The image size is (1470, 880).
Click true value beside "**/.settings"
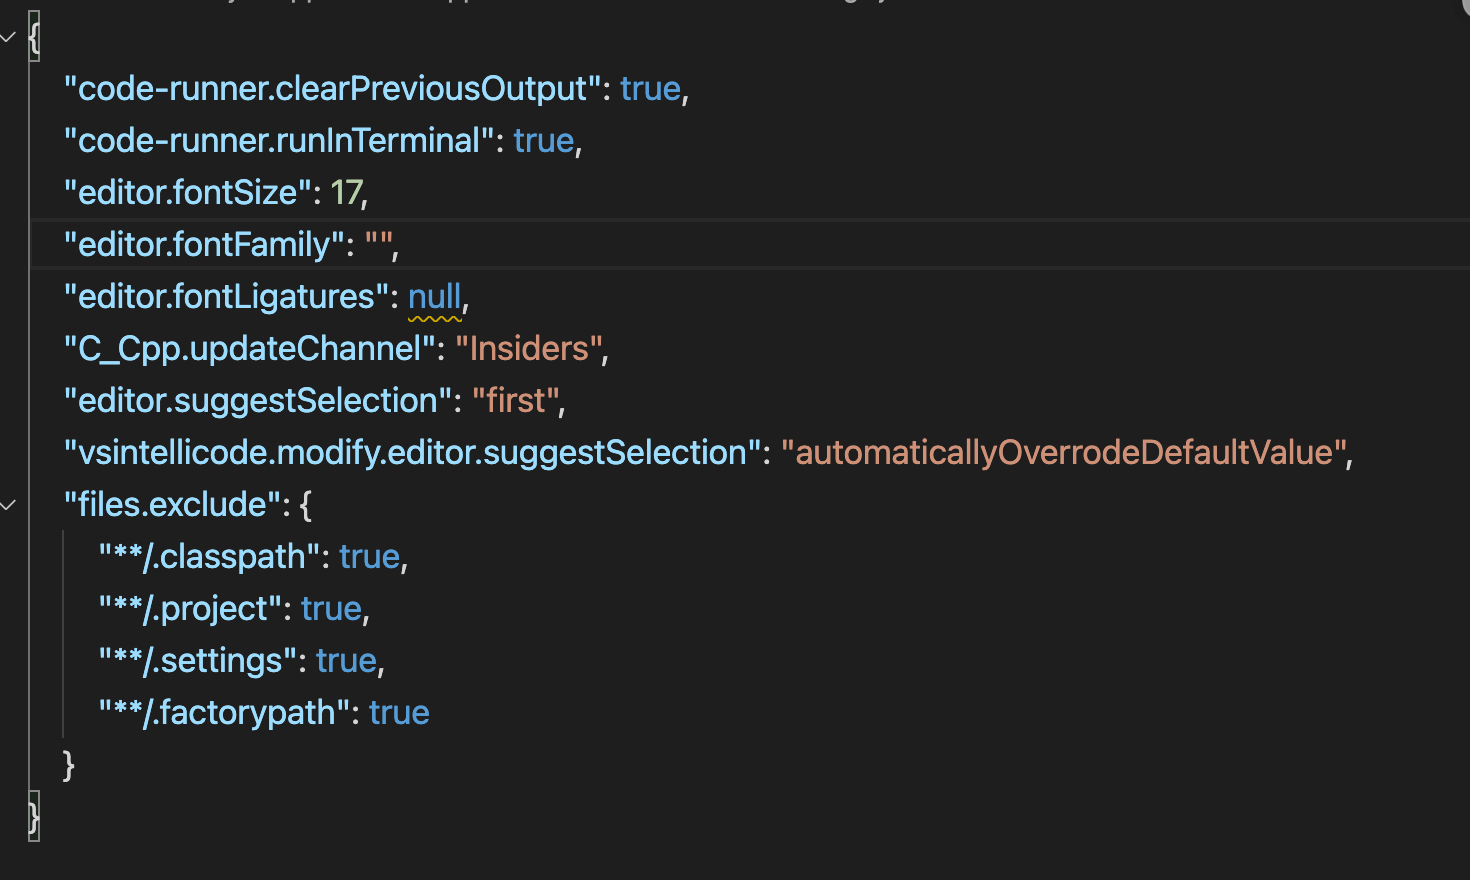click(346, 661)
